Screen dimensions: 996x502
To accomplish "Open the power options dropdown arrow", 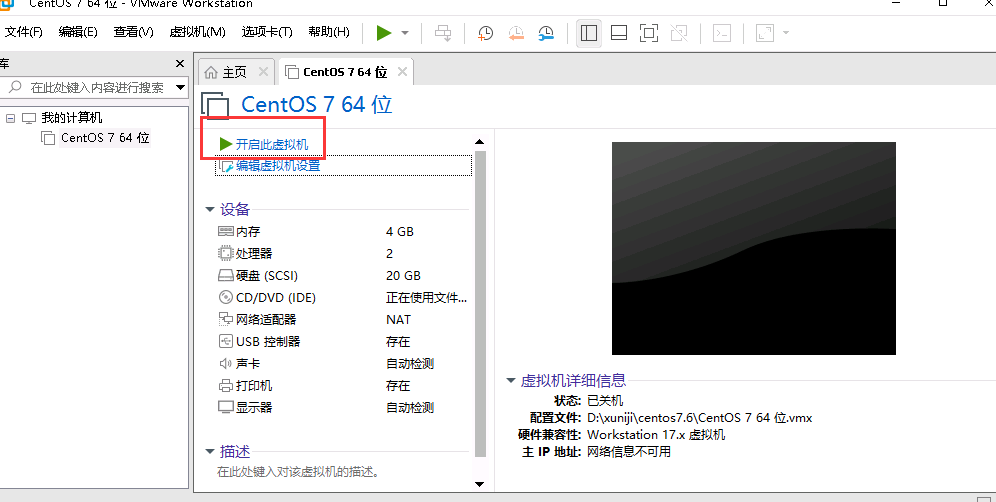I will tap(405, 33).
